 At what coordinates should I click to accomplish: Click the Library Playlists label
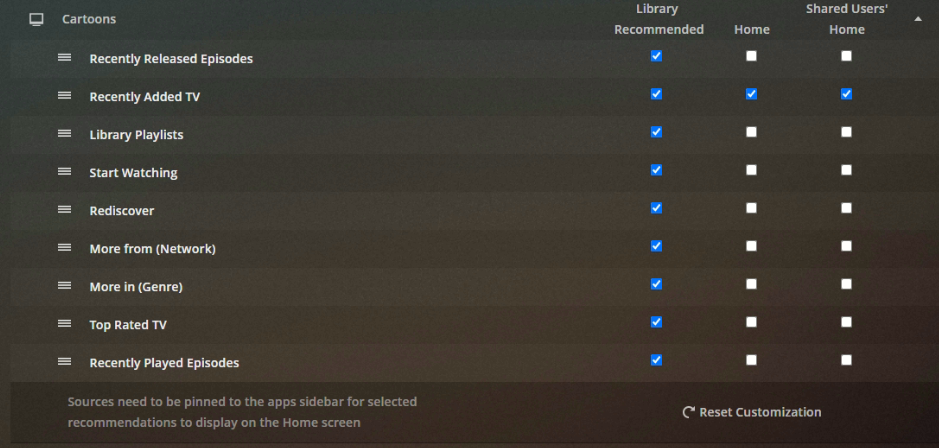[137, 135]
